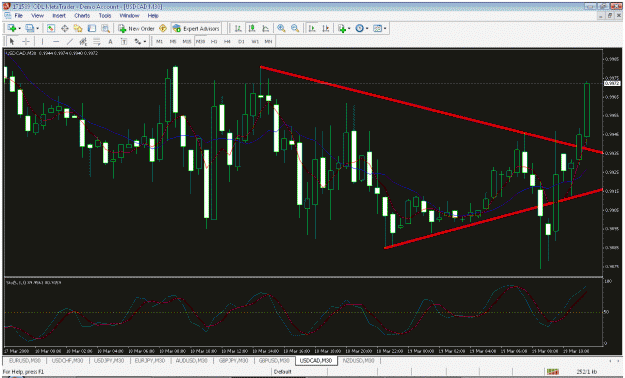Switch to the GBPUSD,M30 chart tab
625x378 pixels.
point(274,360)
